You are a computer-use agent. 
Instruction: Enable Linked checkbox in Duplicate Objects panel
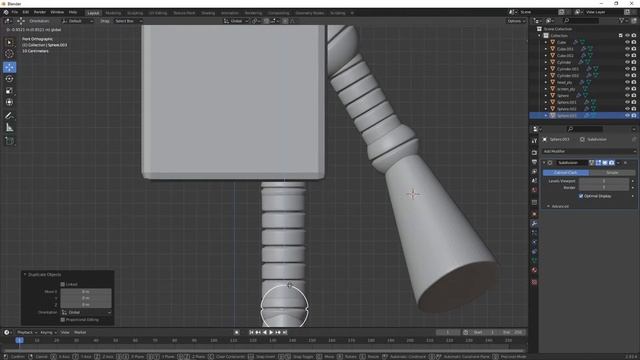coord(62,284)
